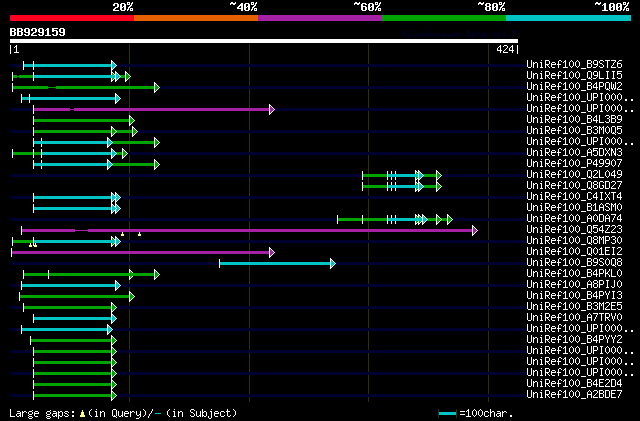The height and width of the screenshot is (421, 640).
Task: Click the query end position 424 label
Action: coord(505,49)
